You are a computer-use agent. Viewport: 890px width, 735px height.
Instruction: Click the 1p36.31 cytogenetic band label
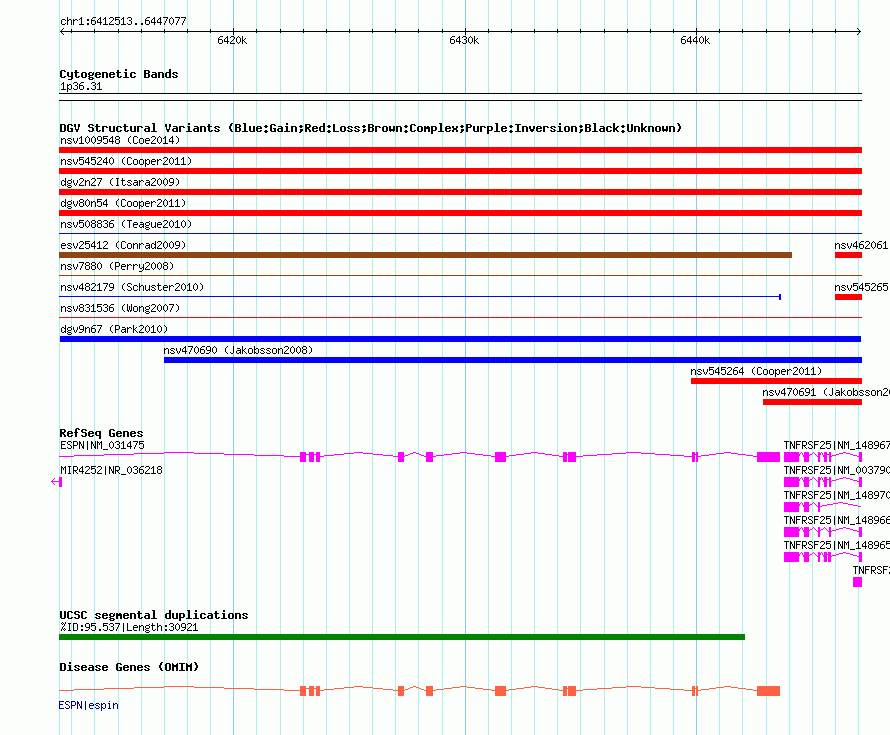(81, 86)
